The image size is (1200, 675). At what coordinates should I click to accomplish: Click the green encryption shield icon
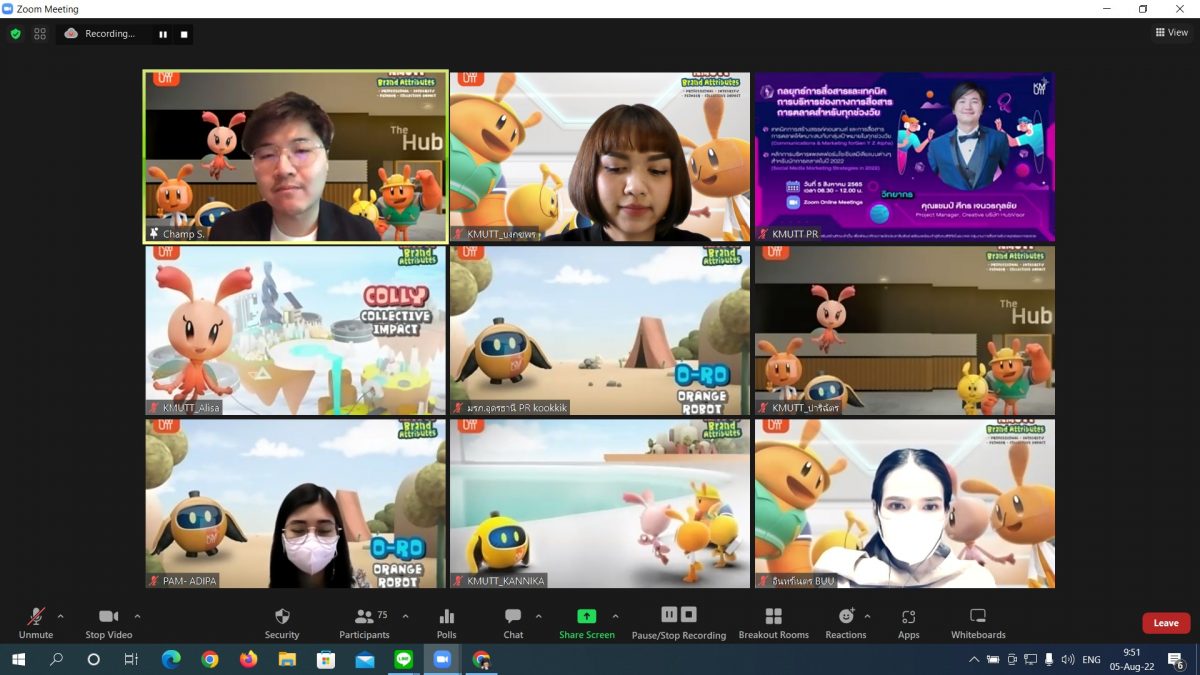click(15, 33)
